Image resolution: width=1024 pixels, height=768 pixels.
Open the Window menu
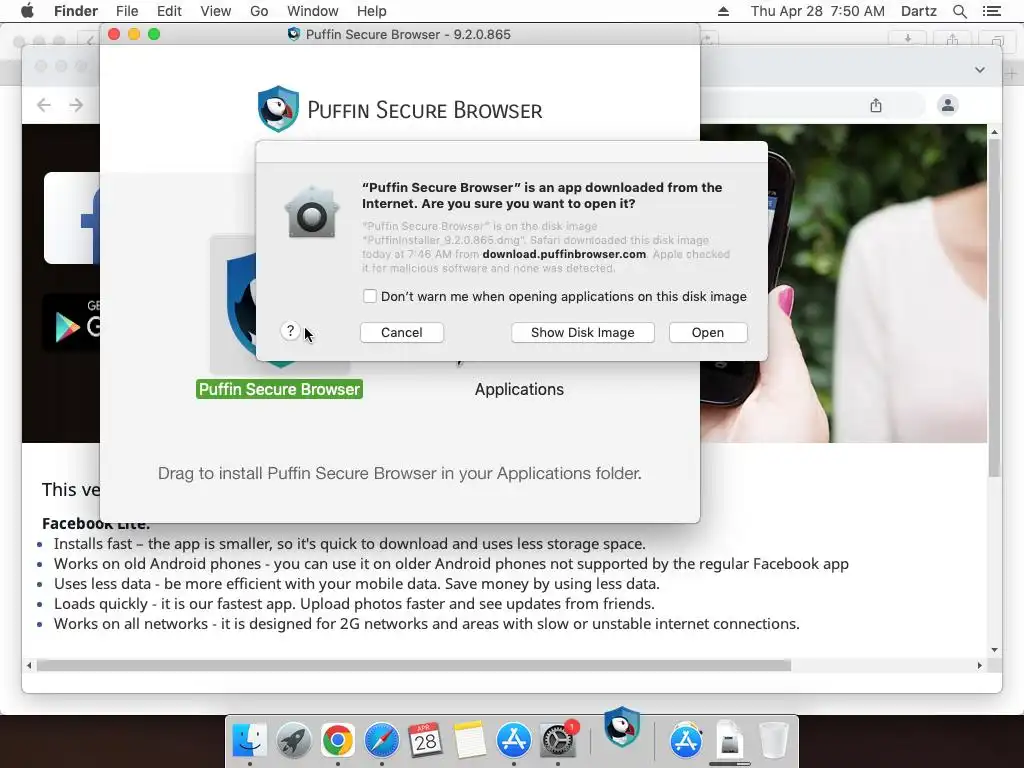313,11
